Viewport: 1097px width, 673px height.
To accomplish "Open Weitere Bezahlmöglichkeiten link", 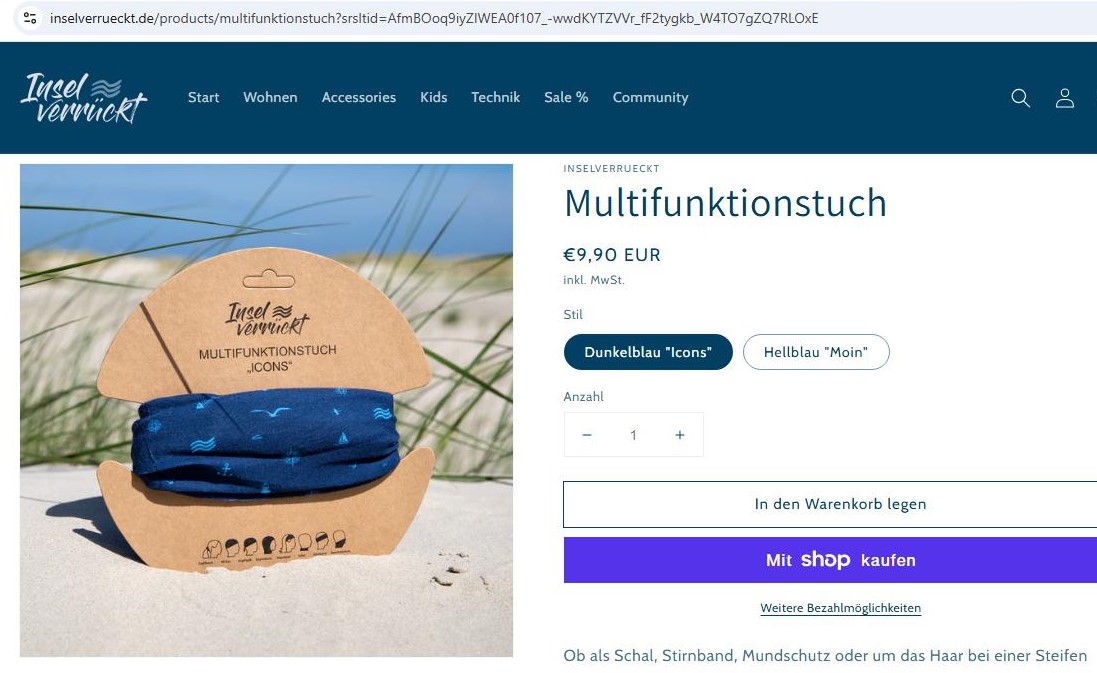I will (840, 608).
